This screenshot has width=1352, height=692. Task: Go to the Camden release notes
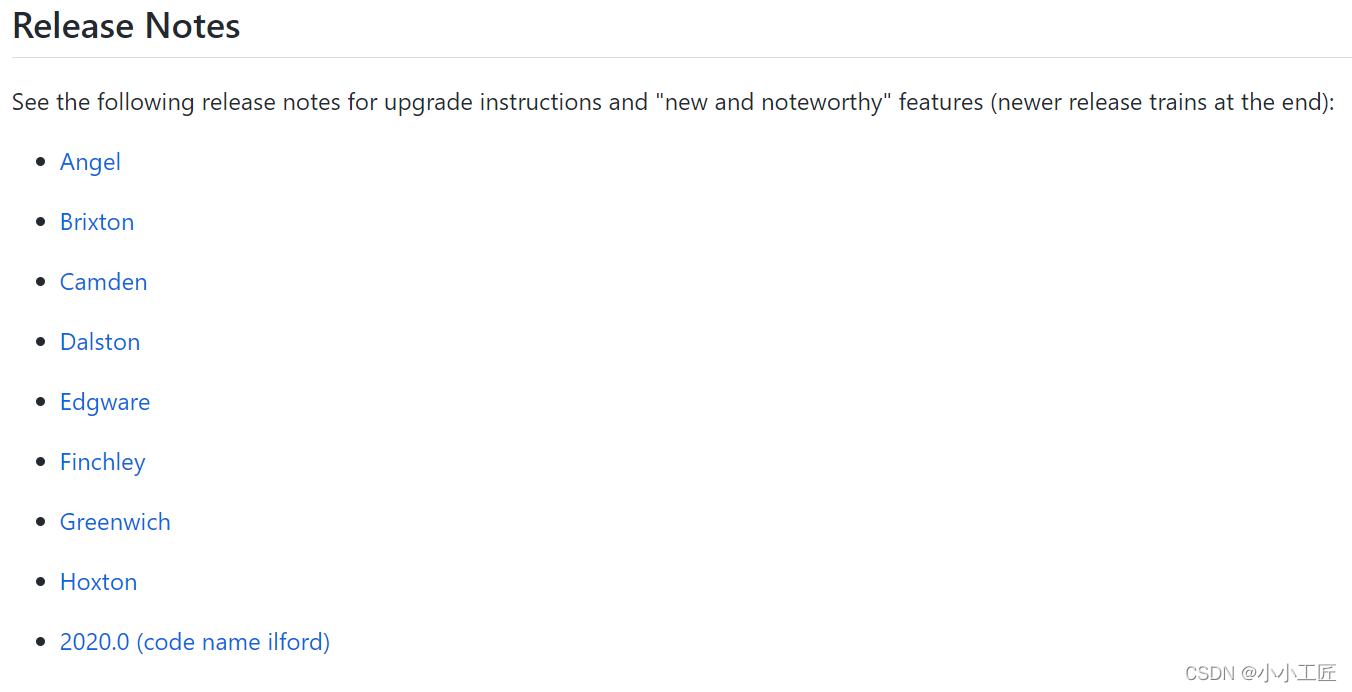pyautogui.click(x=103, y=282)
